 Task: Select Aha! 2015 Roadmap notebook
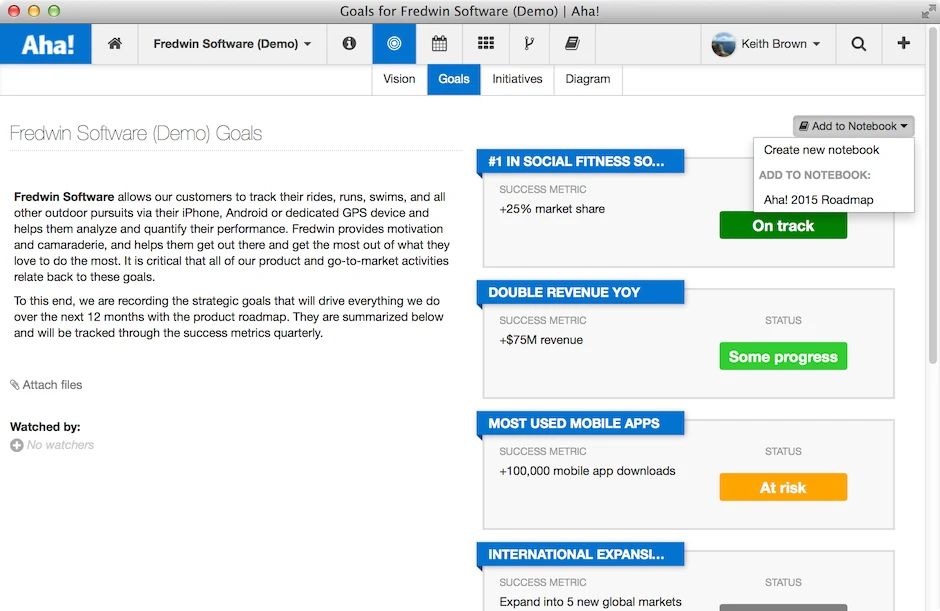pos(818,200)
